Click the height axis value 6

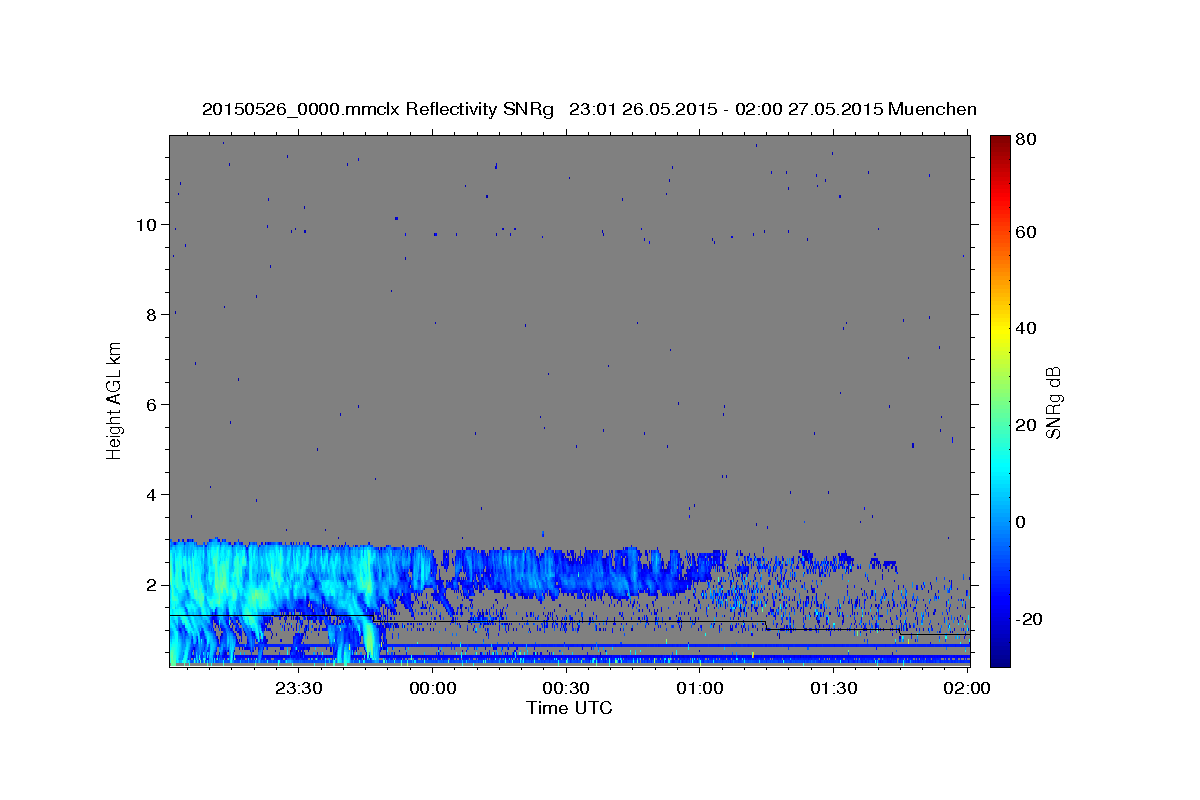(152, 404)
